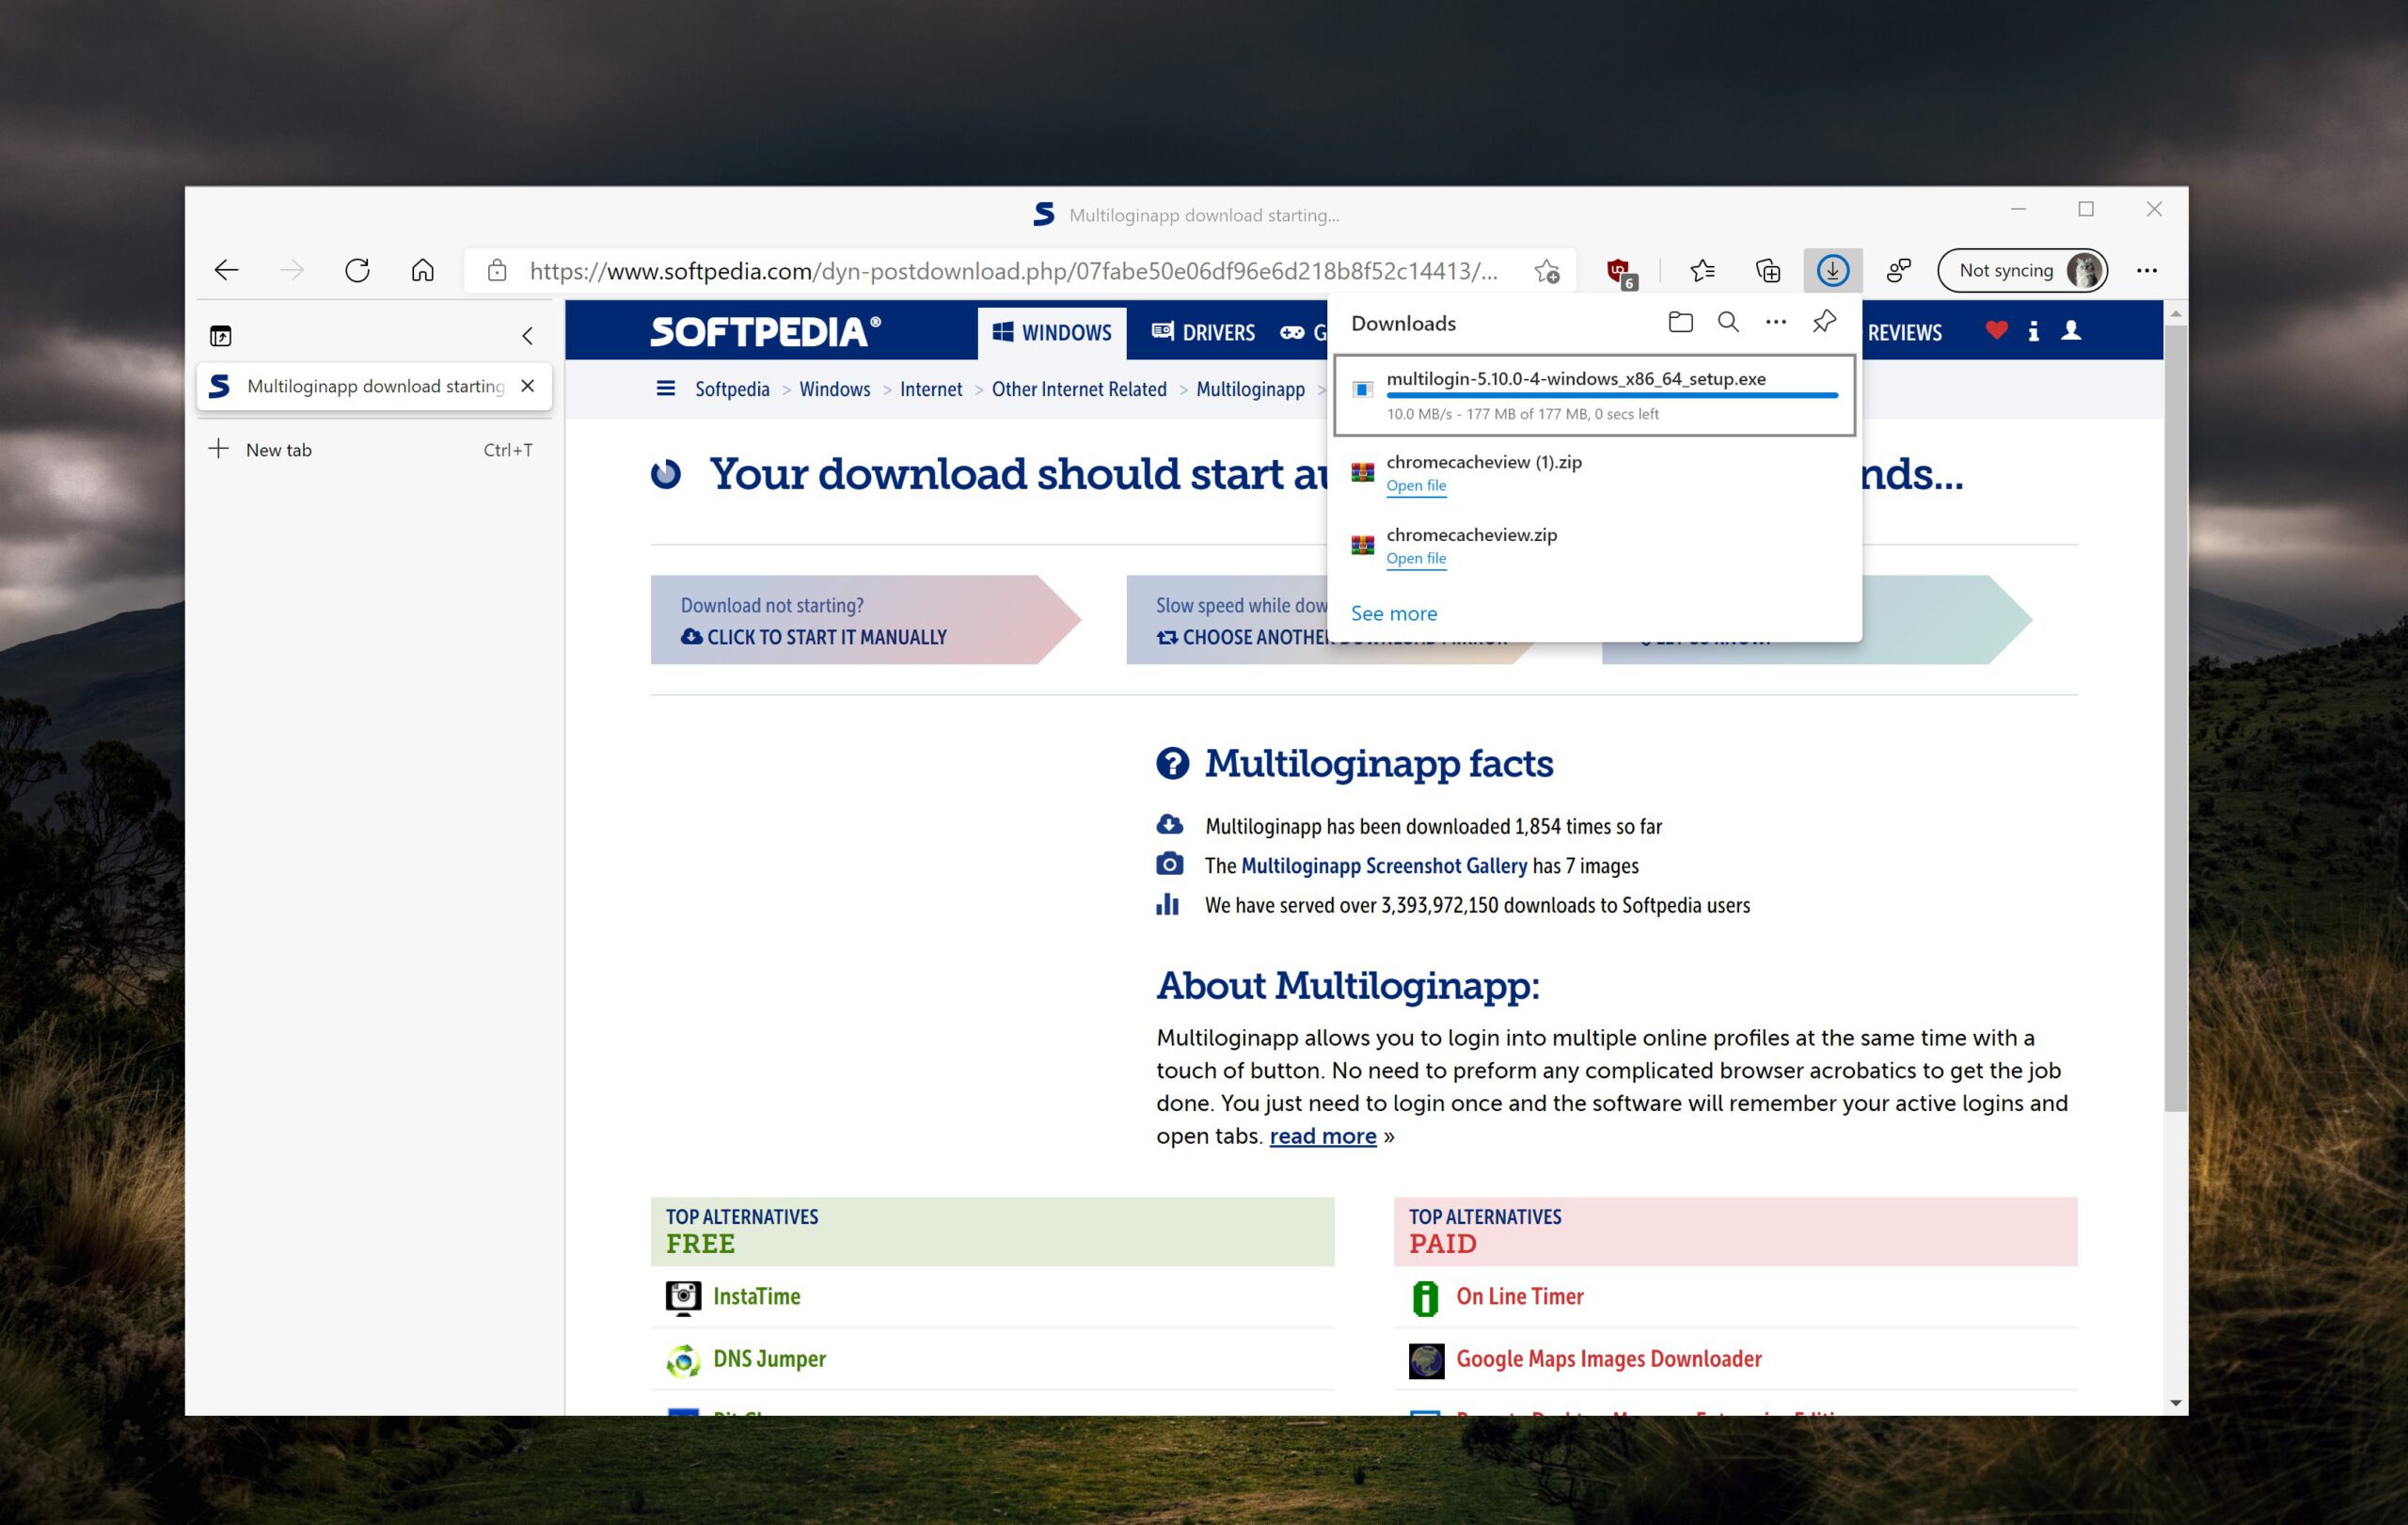The height and width of the screenshot is (1525, 2408).
Task: Click the vertical scrollbar thumb
Action: point(2175,717)
